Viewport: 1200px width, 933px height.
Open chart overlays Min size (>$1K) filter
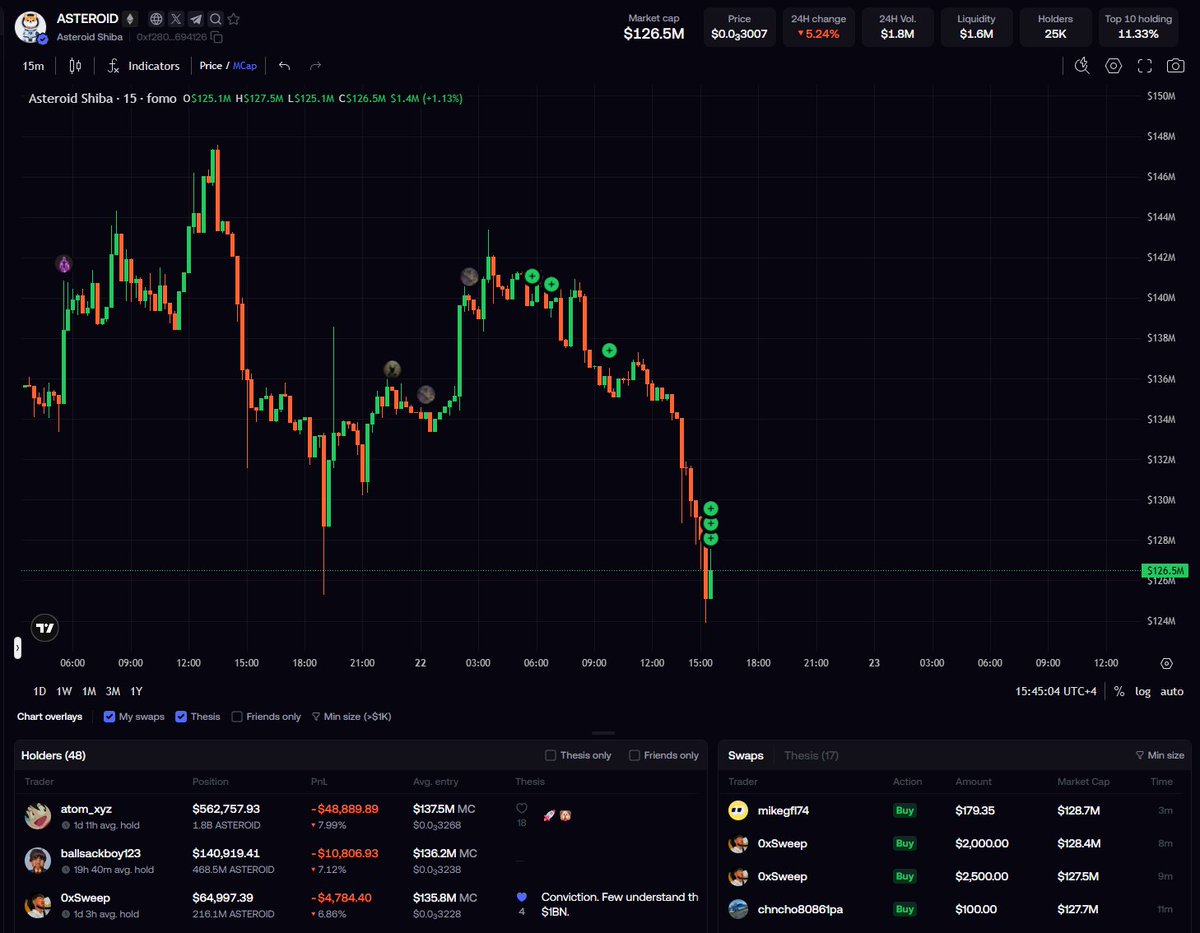tap(351, 716)
